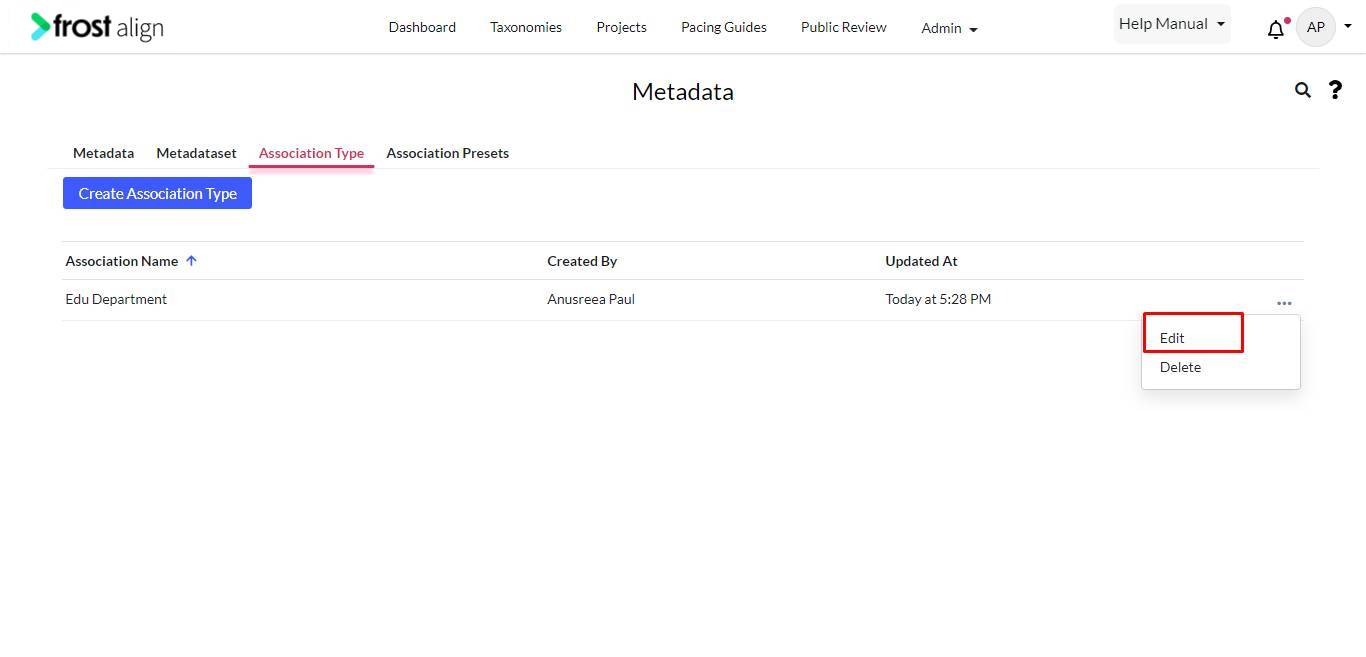
Task: Expand the account menu caret beside AP
Action: [1348, 28]
